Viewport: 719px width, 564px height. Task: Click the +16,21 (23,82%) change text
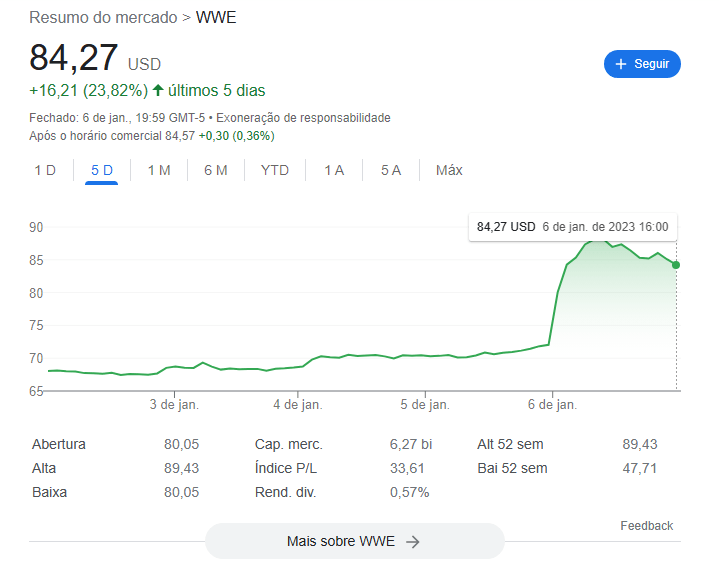coord(88,90)
